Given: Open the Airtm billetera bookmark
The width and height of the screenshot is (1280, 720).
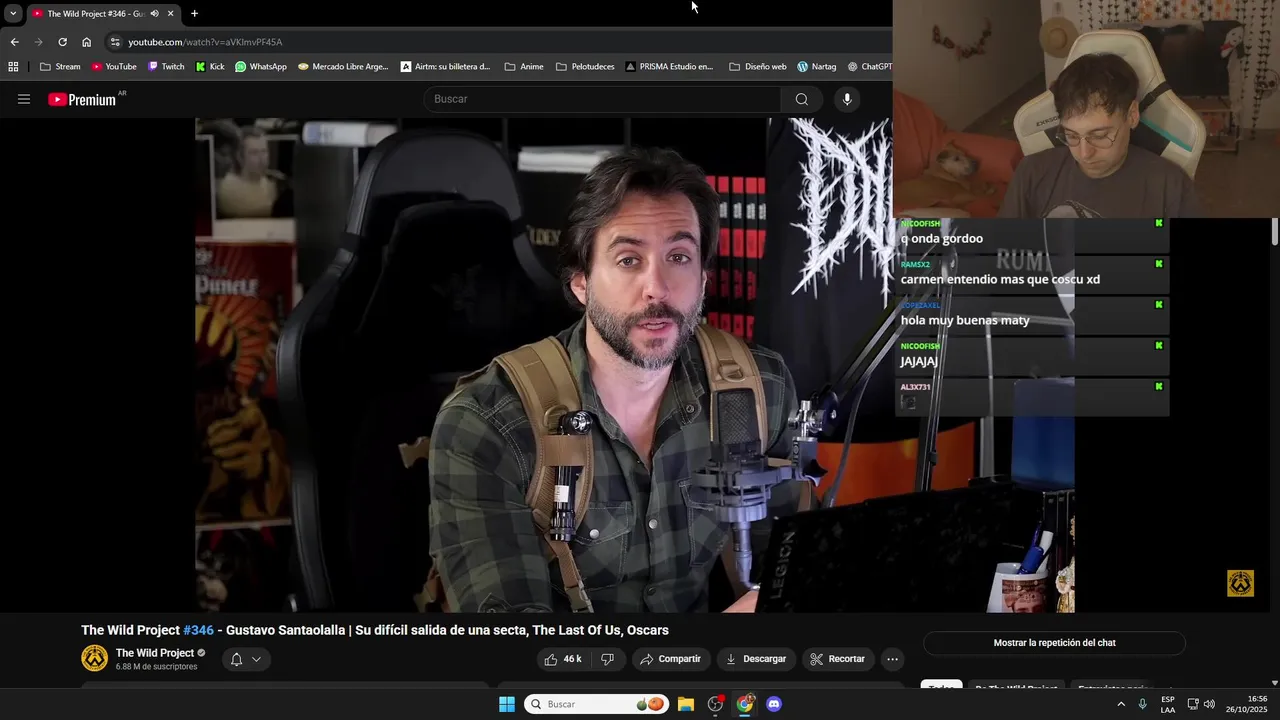Looking at the screenshot, I should coord(445,67).
